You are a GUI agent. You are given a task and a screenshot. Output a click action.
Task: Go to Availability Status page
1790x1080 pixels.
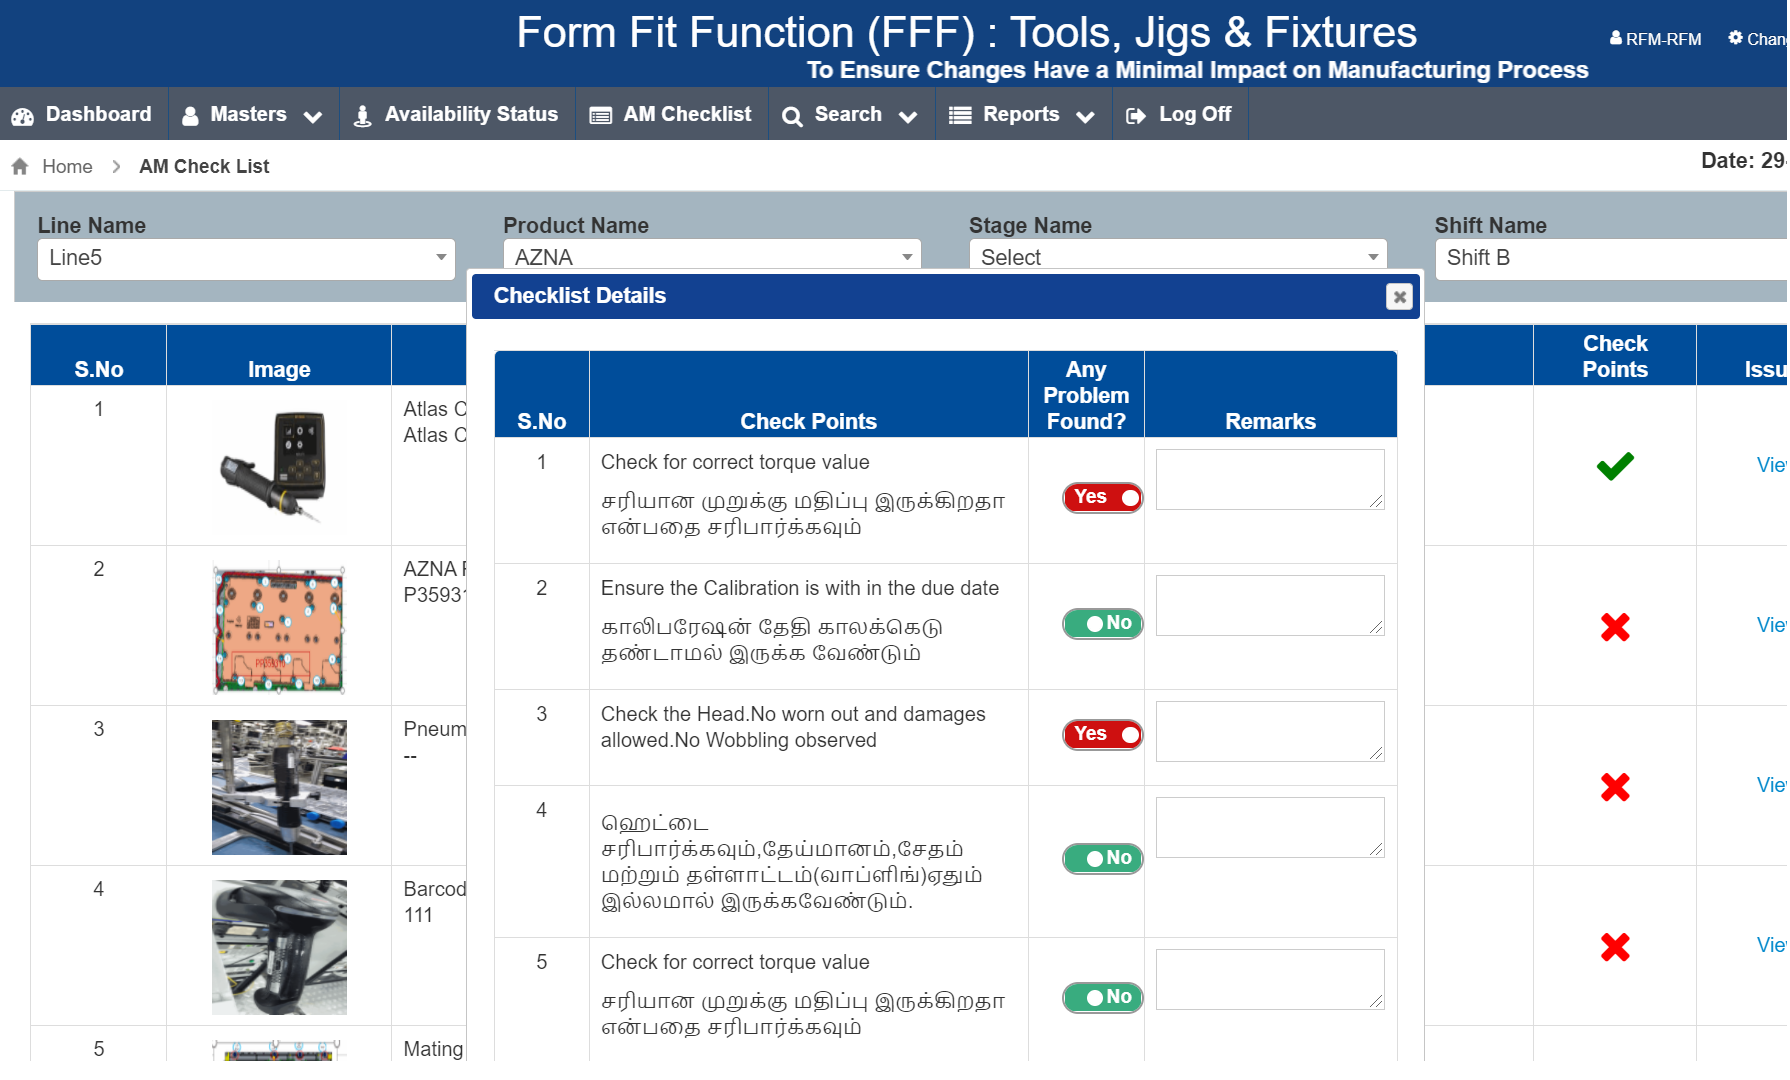coord(457,114)
